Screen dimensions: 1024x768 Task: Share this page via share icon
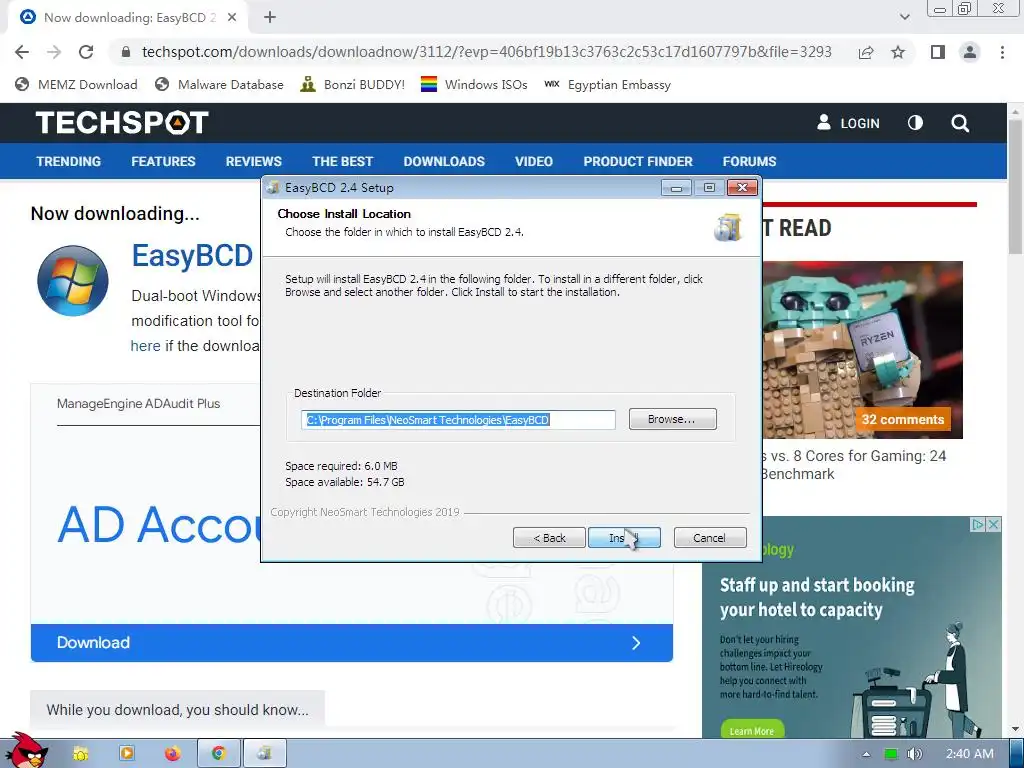tap(866, 52)
